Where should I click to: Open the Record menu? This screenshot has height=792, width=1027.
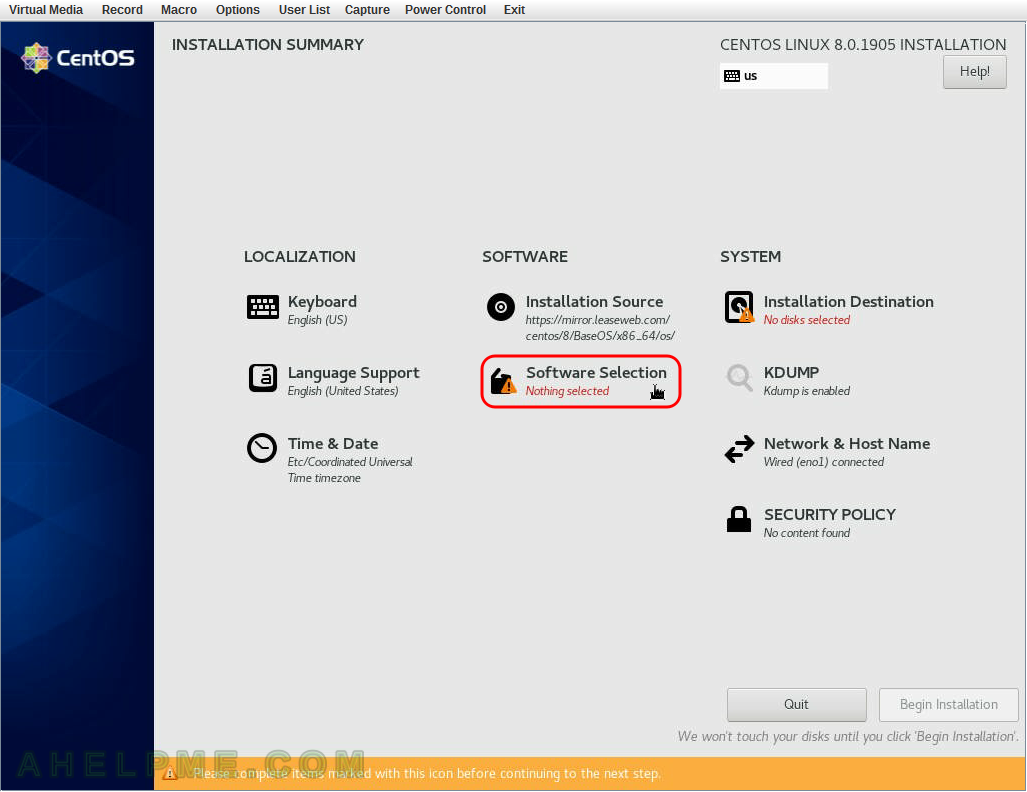(x=122, y=10)
